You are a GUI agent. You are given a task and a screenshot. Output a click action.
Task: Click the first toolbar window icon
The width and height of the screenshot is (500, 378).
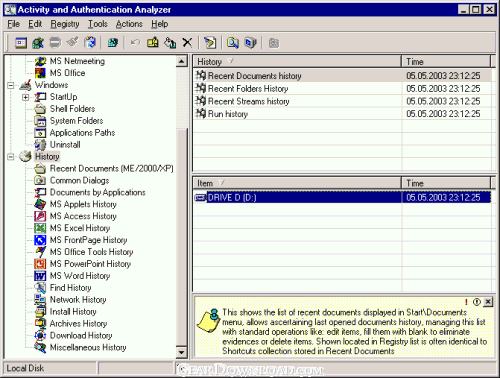click(21, 43)
